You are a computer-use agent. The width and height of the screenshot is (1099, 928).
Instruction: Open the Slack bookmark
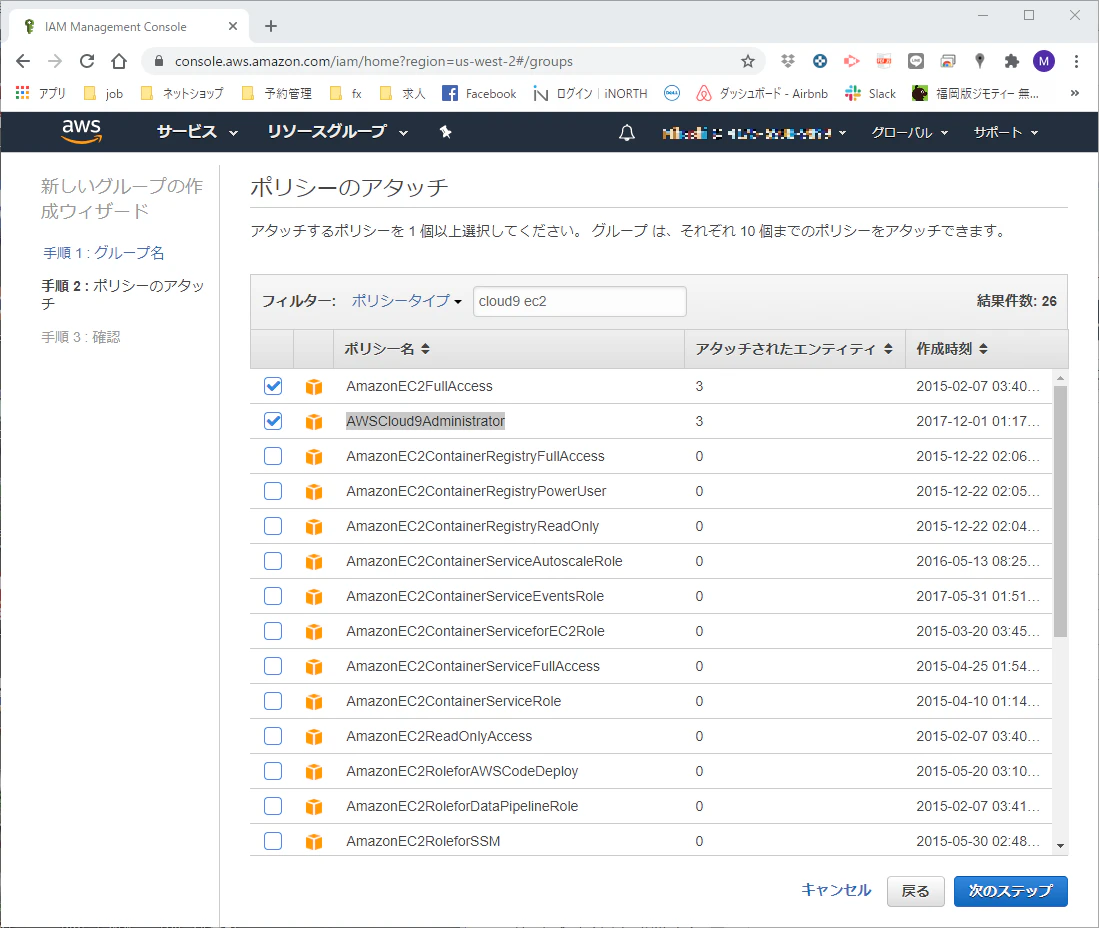pos(871,93)
